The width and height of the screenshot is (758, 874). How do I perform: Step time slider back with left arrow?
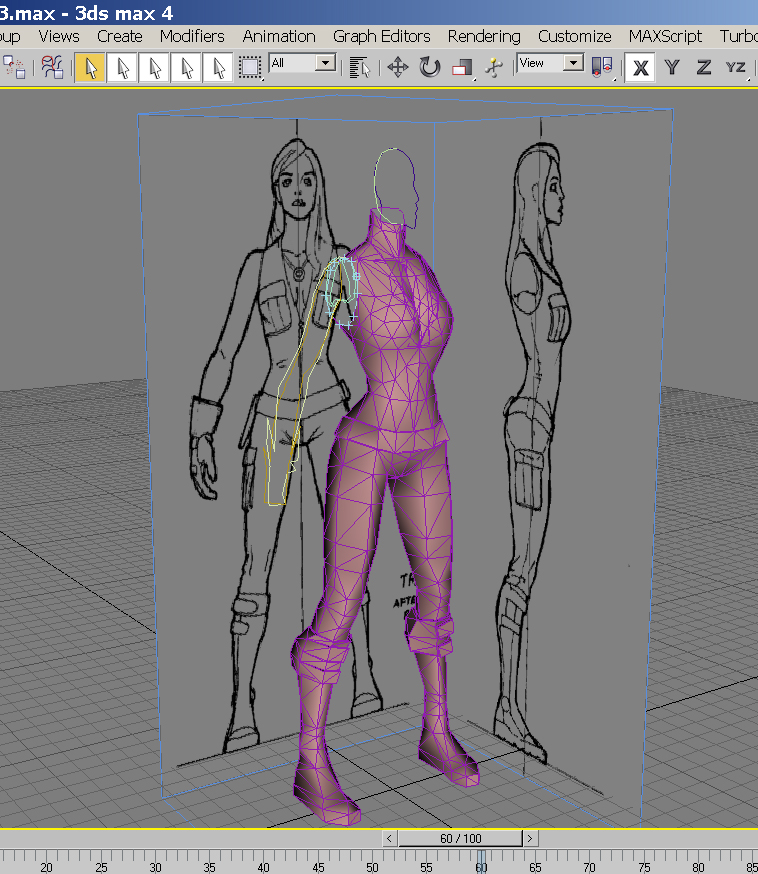point(391,838)
